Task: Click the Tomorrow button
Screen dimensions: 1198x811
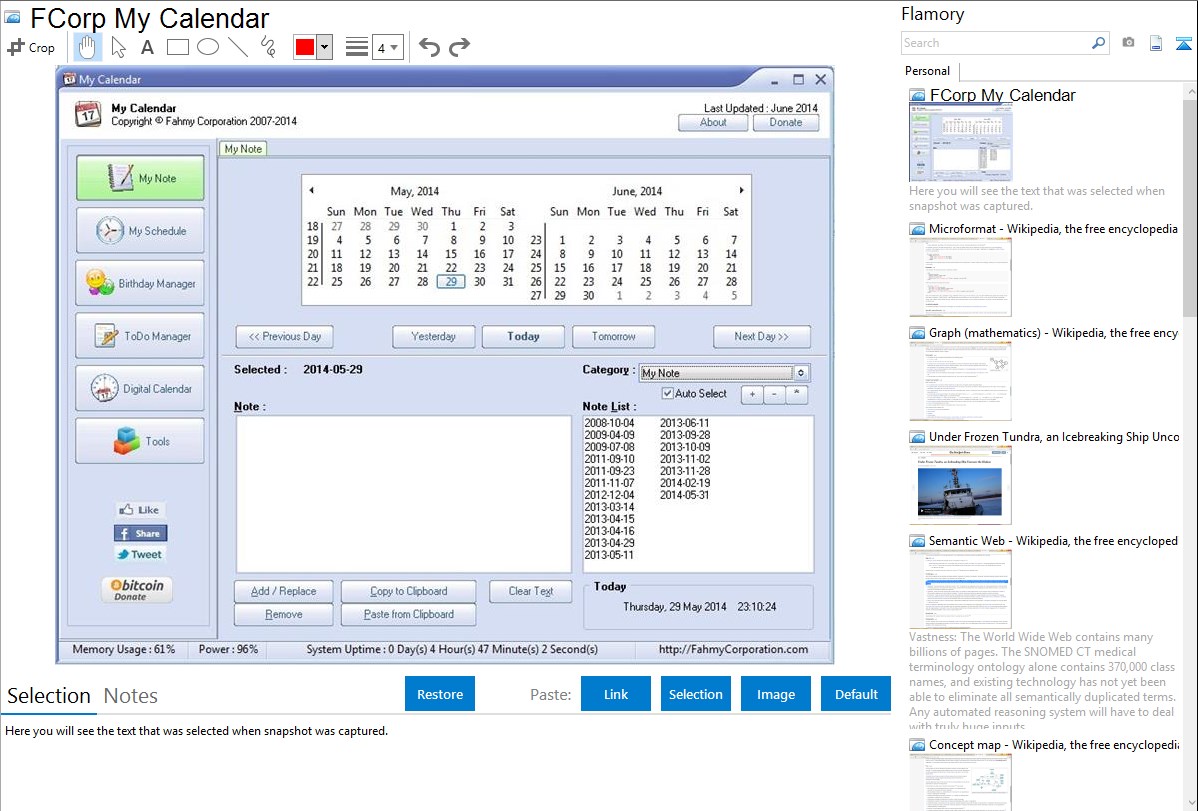Action: point(614,336)
